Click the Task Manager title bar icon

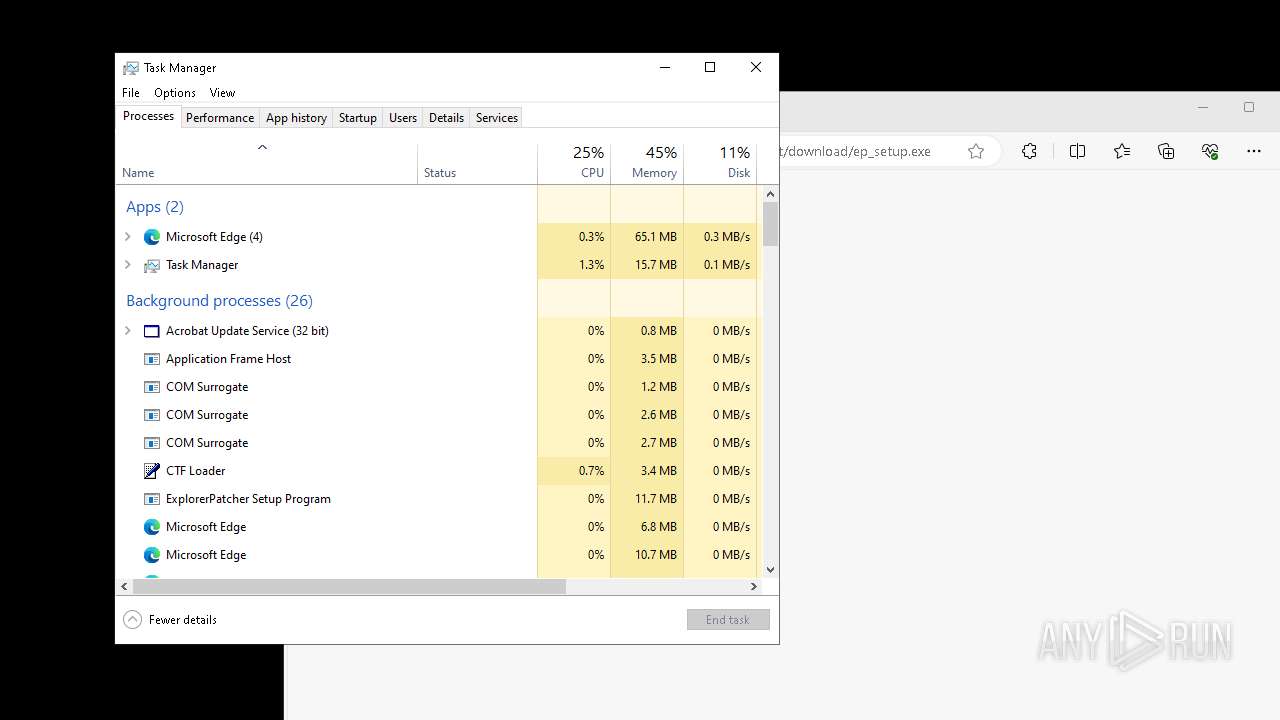click(x=131, y=68)
